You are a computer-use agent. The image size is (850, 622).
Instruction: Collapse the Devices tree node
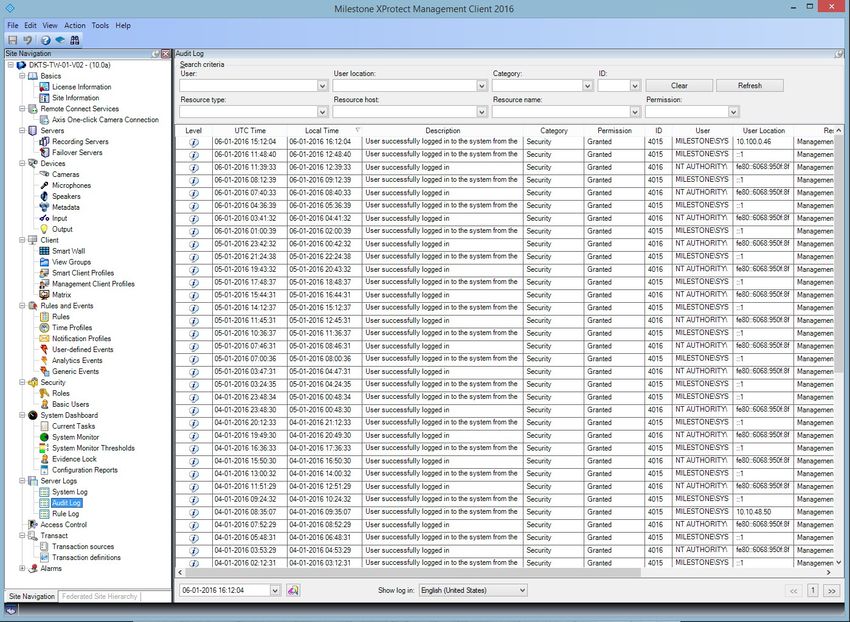[22, 163]
